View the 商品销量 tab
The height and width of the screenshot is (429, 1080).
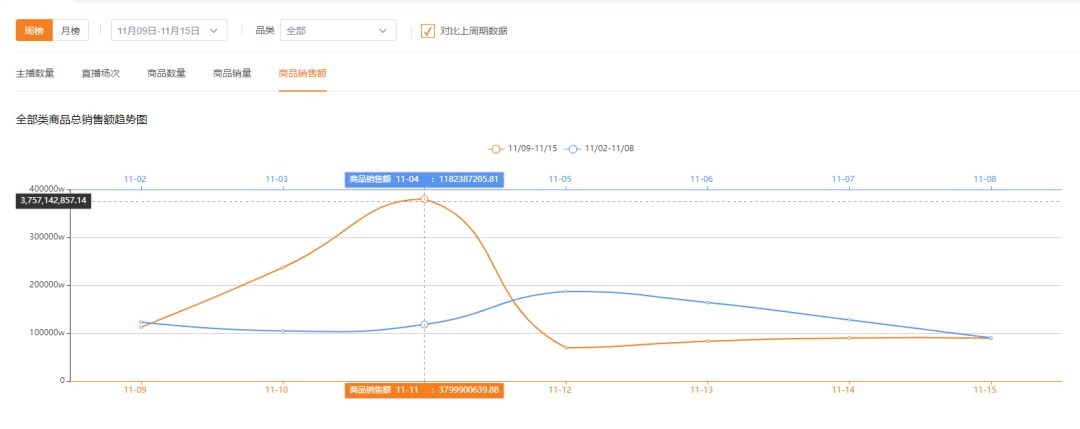tap(232, 73)
